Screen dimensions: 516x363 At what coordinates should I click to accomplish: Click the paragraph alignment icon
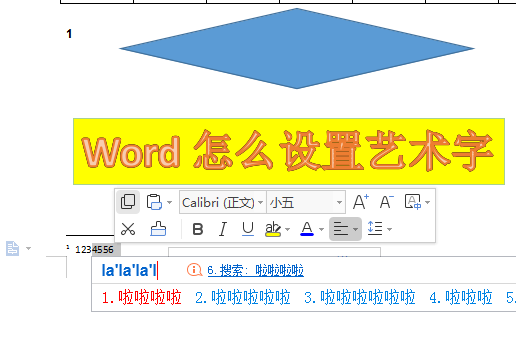[341, 229]
